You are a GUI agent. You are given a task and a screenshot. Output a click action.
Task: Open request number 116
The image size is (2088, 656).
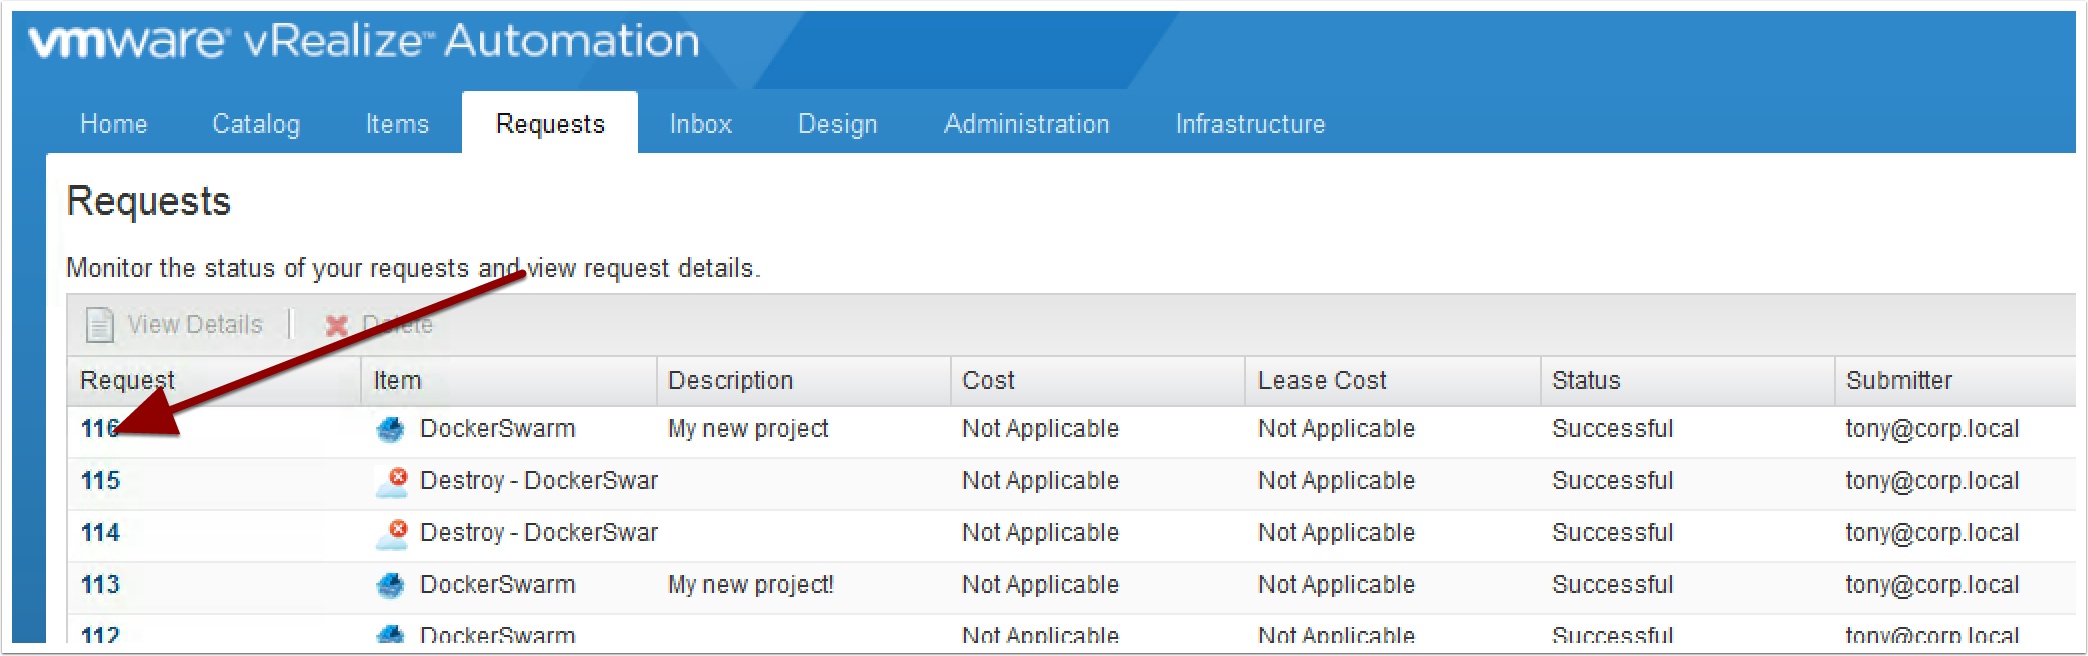tap(100, 429)
